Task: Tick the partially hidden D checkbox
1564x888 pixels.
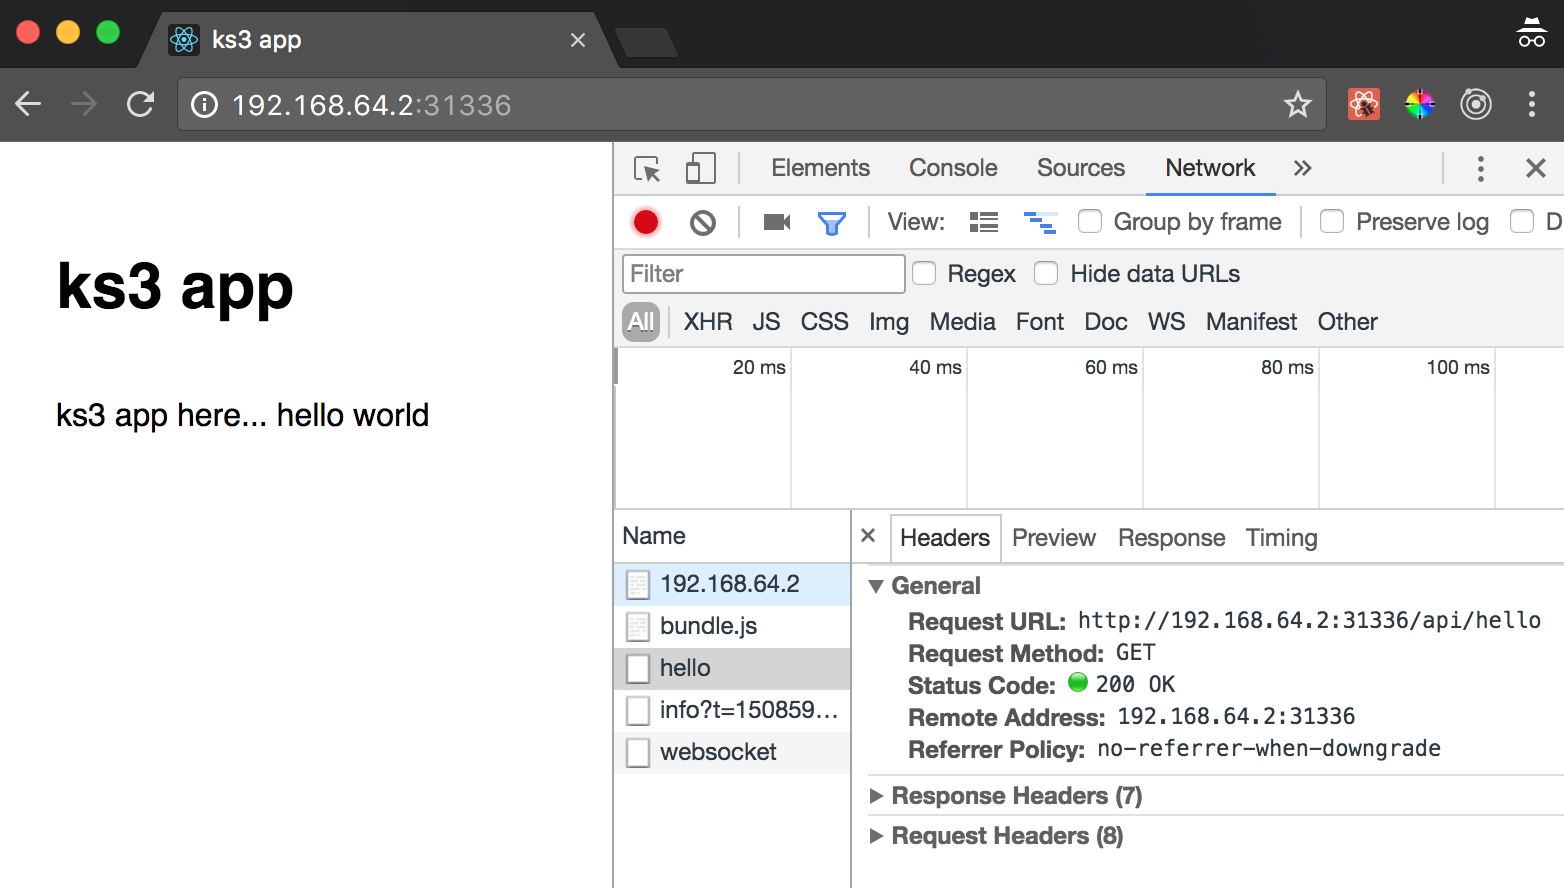Action: [1522, 221]
